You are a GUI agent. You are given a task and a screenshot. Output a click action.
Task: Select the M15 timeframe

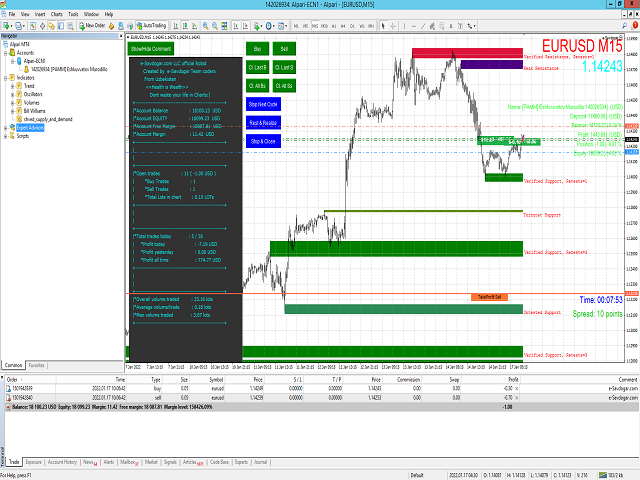pyautogui.click(x=315, y=26)
